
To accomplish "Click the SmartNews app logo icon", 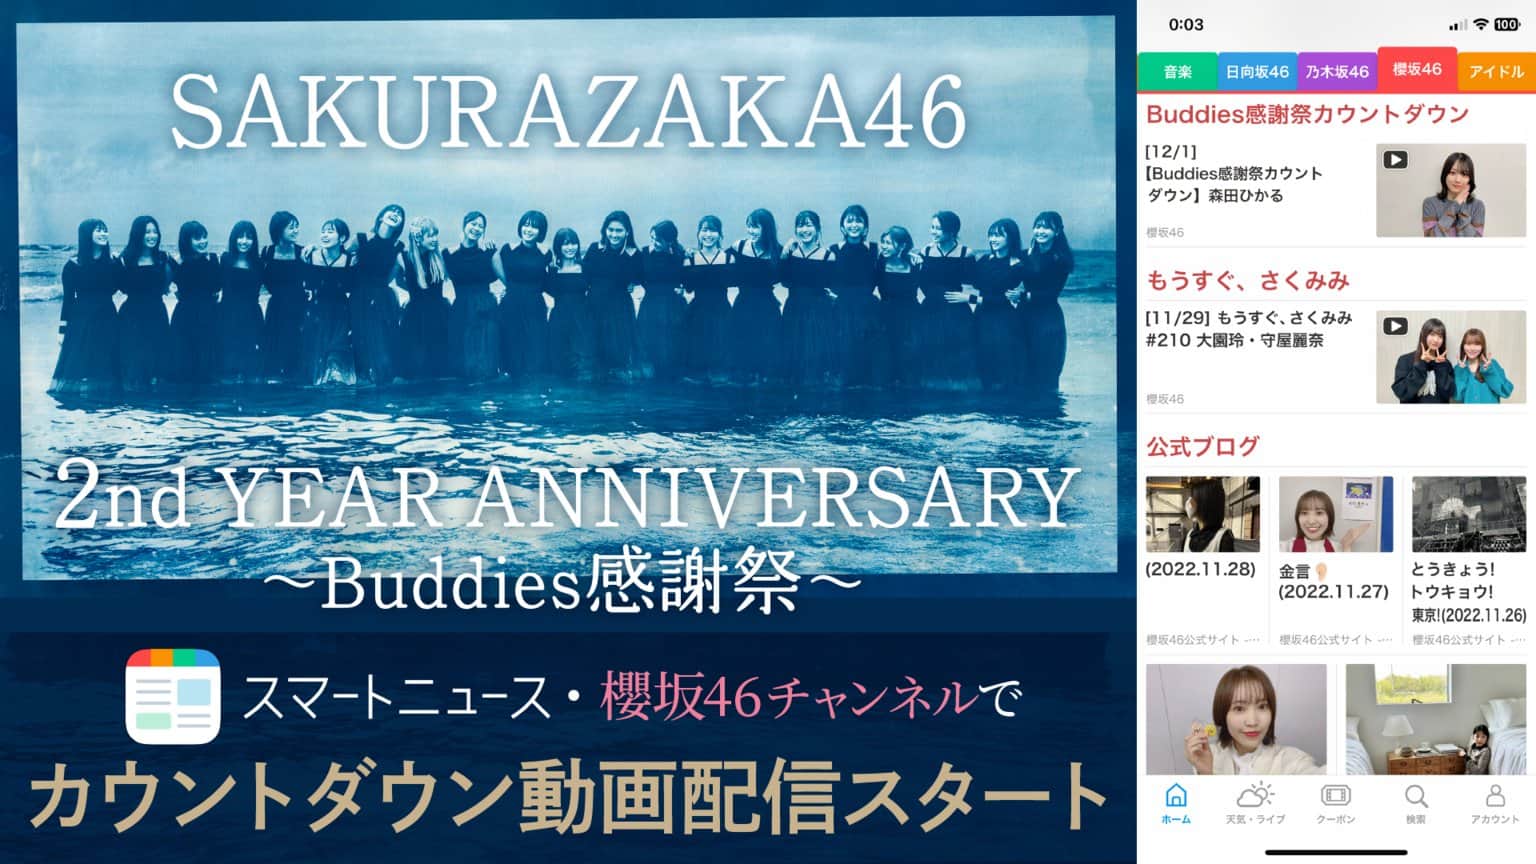I will coord(173,696).
